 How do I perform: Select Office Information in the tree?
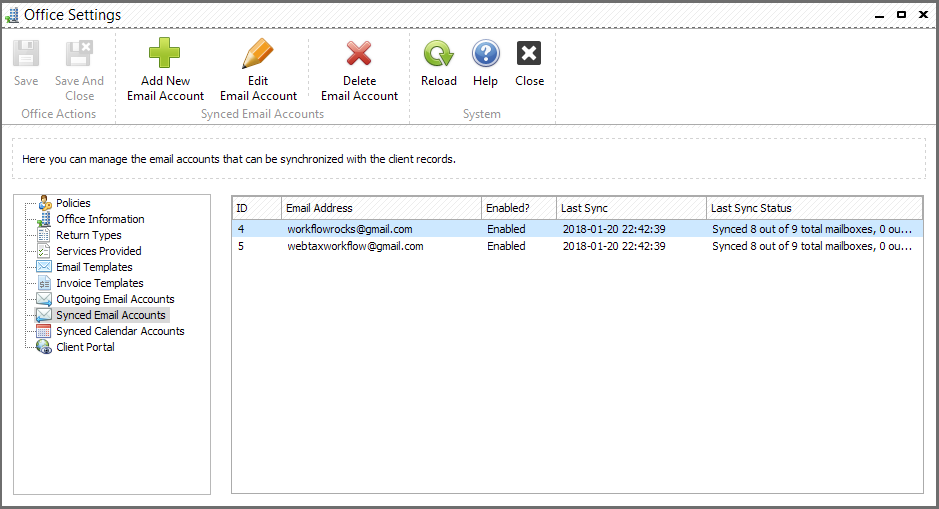click(100, 219)
